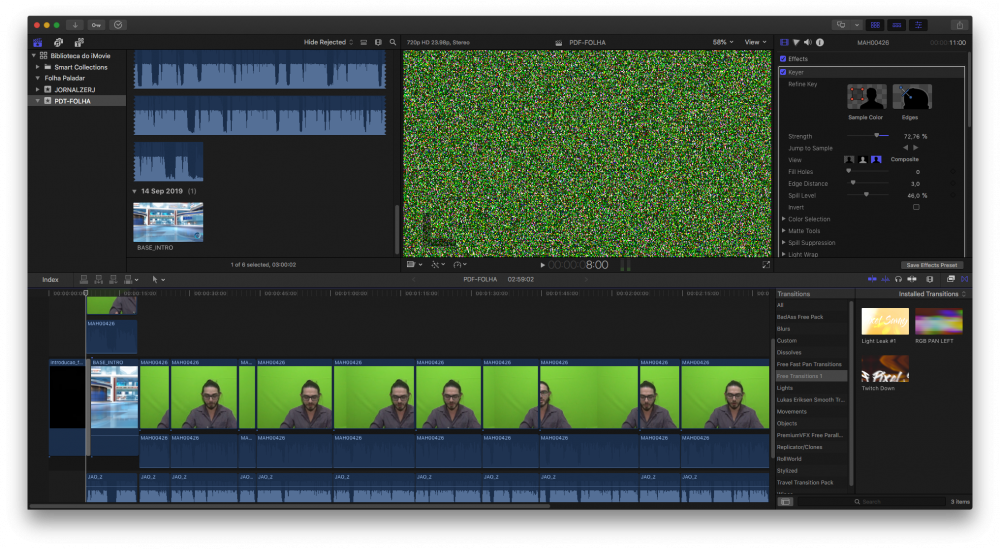Show the Video inspector filmstrip icon
This screenshot has width=1000, height=549.
(784, 43)
